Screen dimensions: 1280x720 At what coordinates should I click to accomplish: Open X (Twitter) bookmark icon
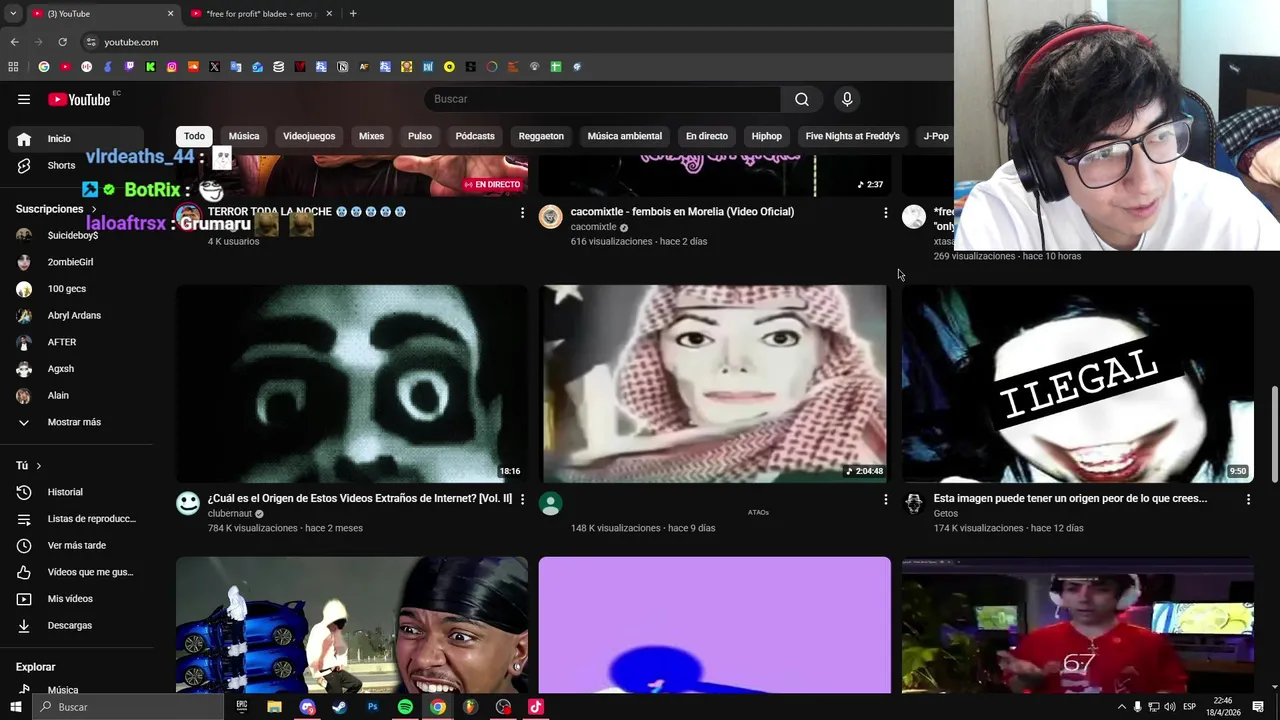[214, 67]
